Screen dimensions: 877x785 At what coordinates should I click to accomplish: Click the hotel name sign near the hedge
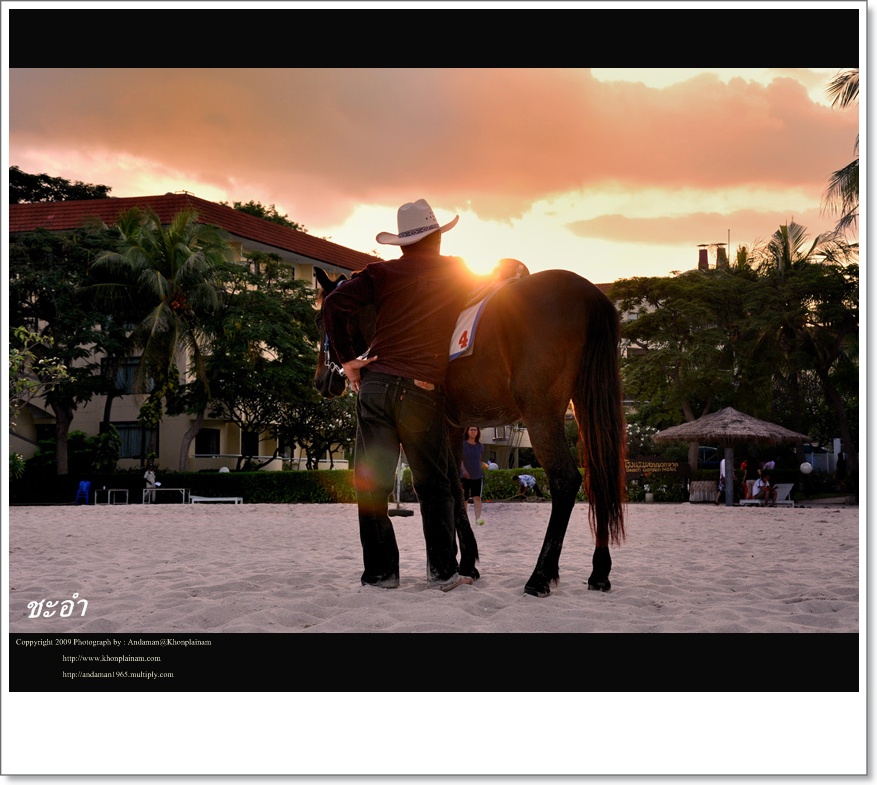pos(652,466)
